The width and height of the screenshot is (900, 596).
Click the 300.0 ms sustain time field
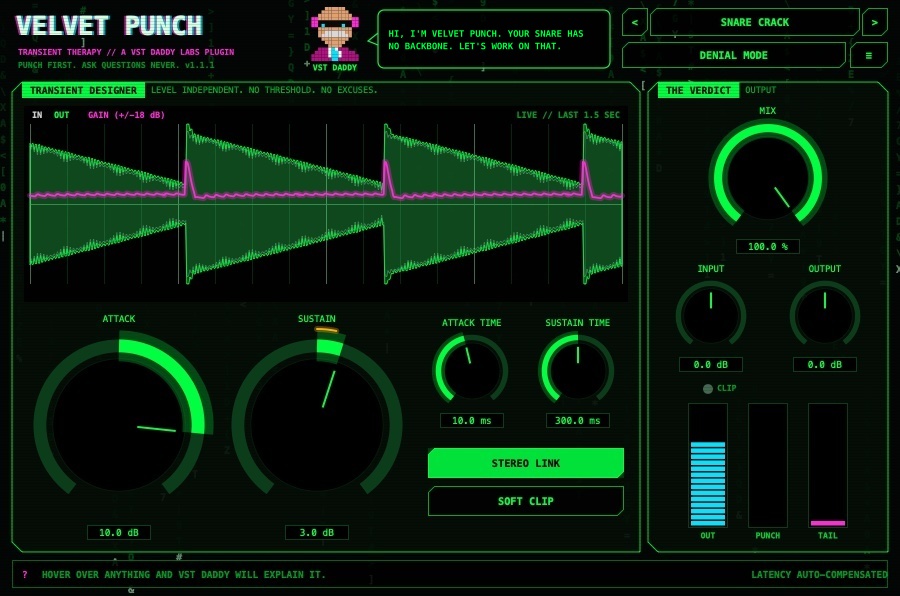[x=577, y=420]
